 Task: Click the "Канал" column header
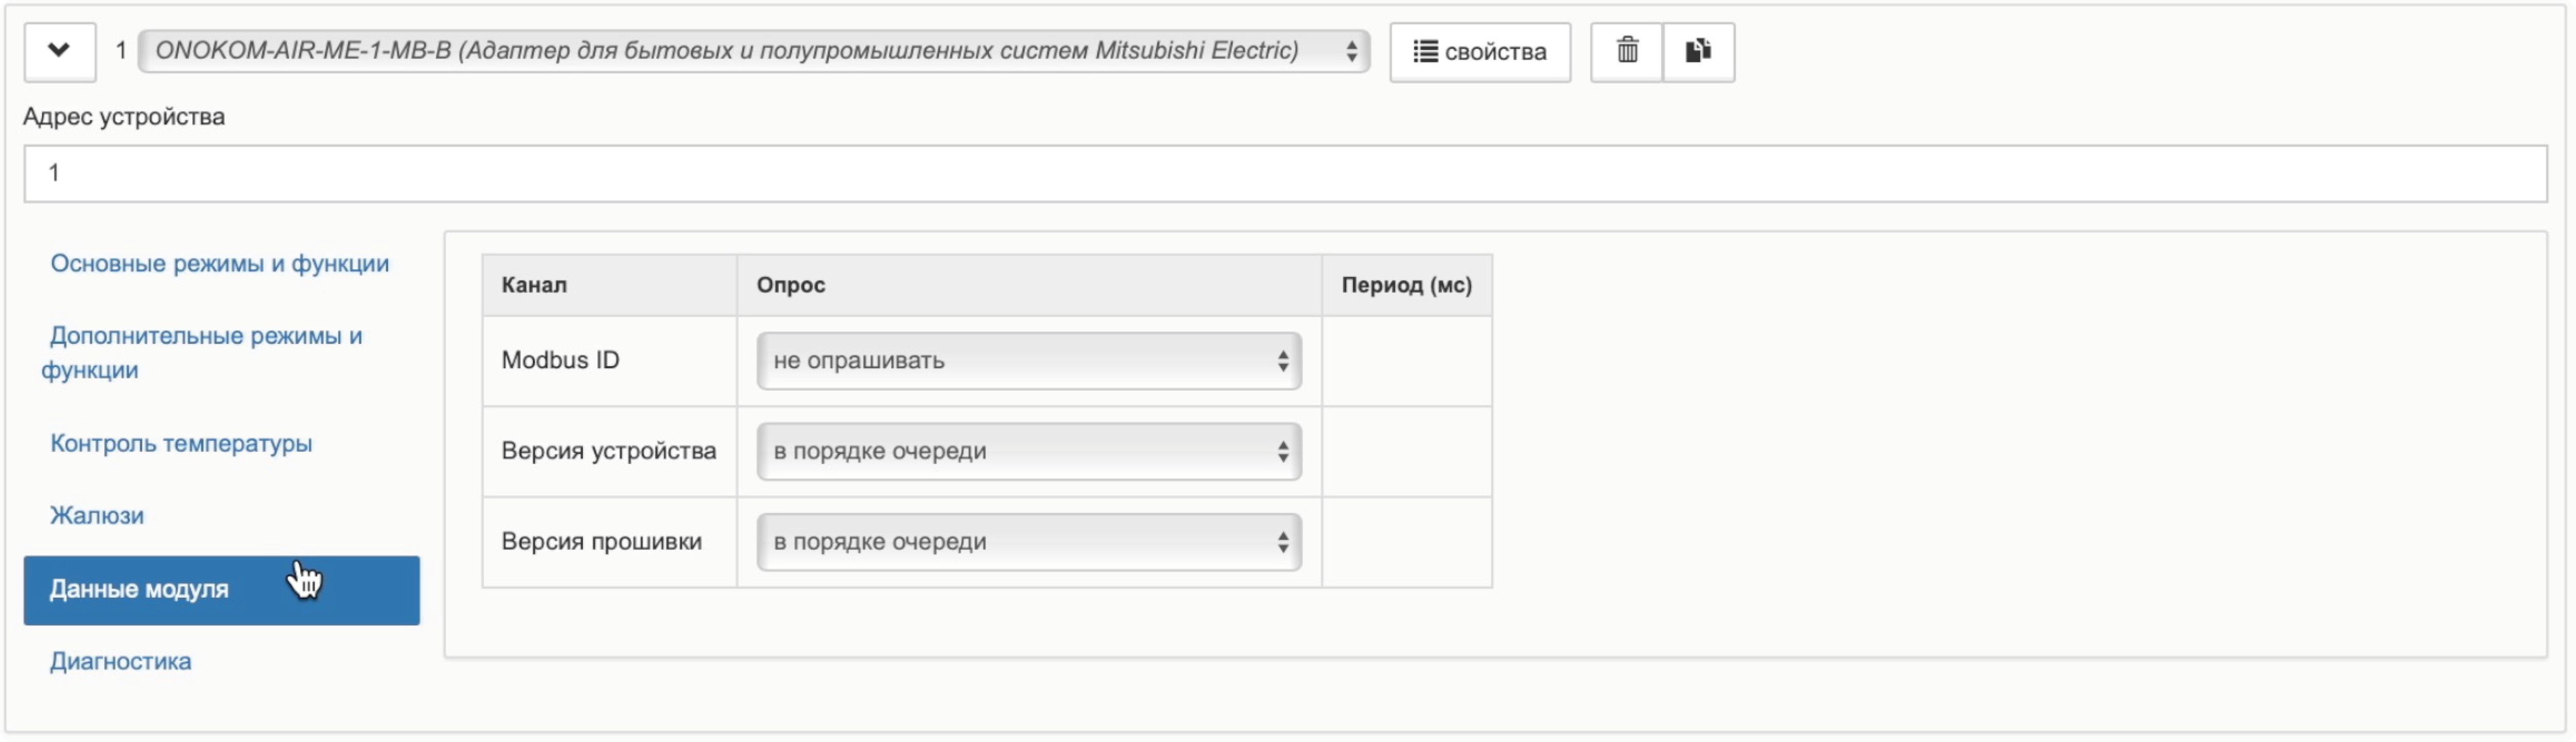point(534,285)
